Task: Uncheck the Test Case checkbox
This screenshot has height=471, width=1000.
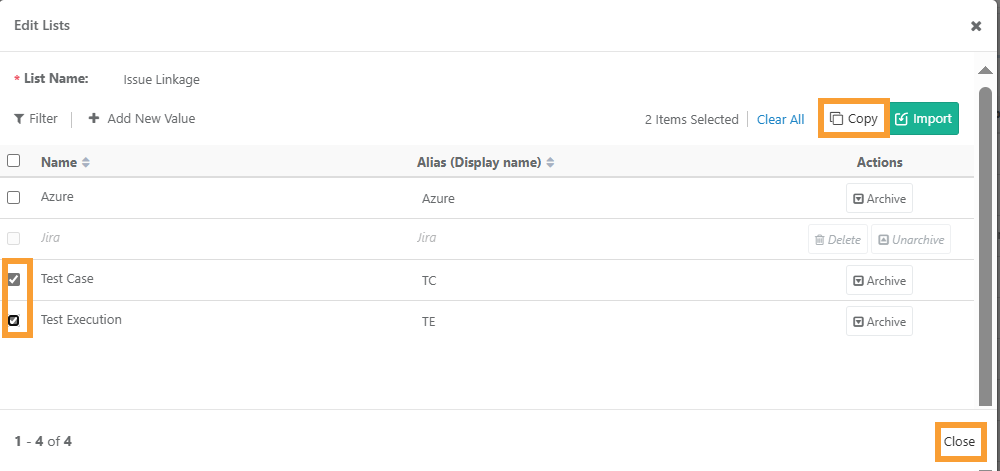Action: [13, 279]
